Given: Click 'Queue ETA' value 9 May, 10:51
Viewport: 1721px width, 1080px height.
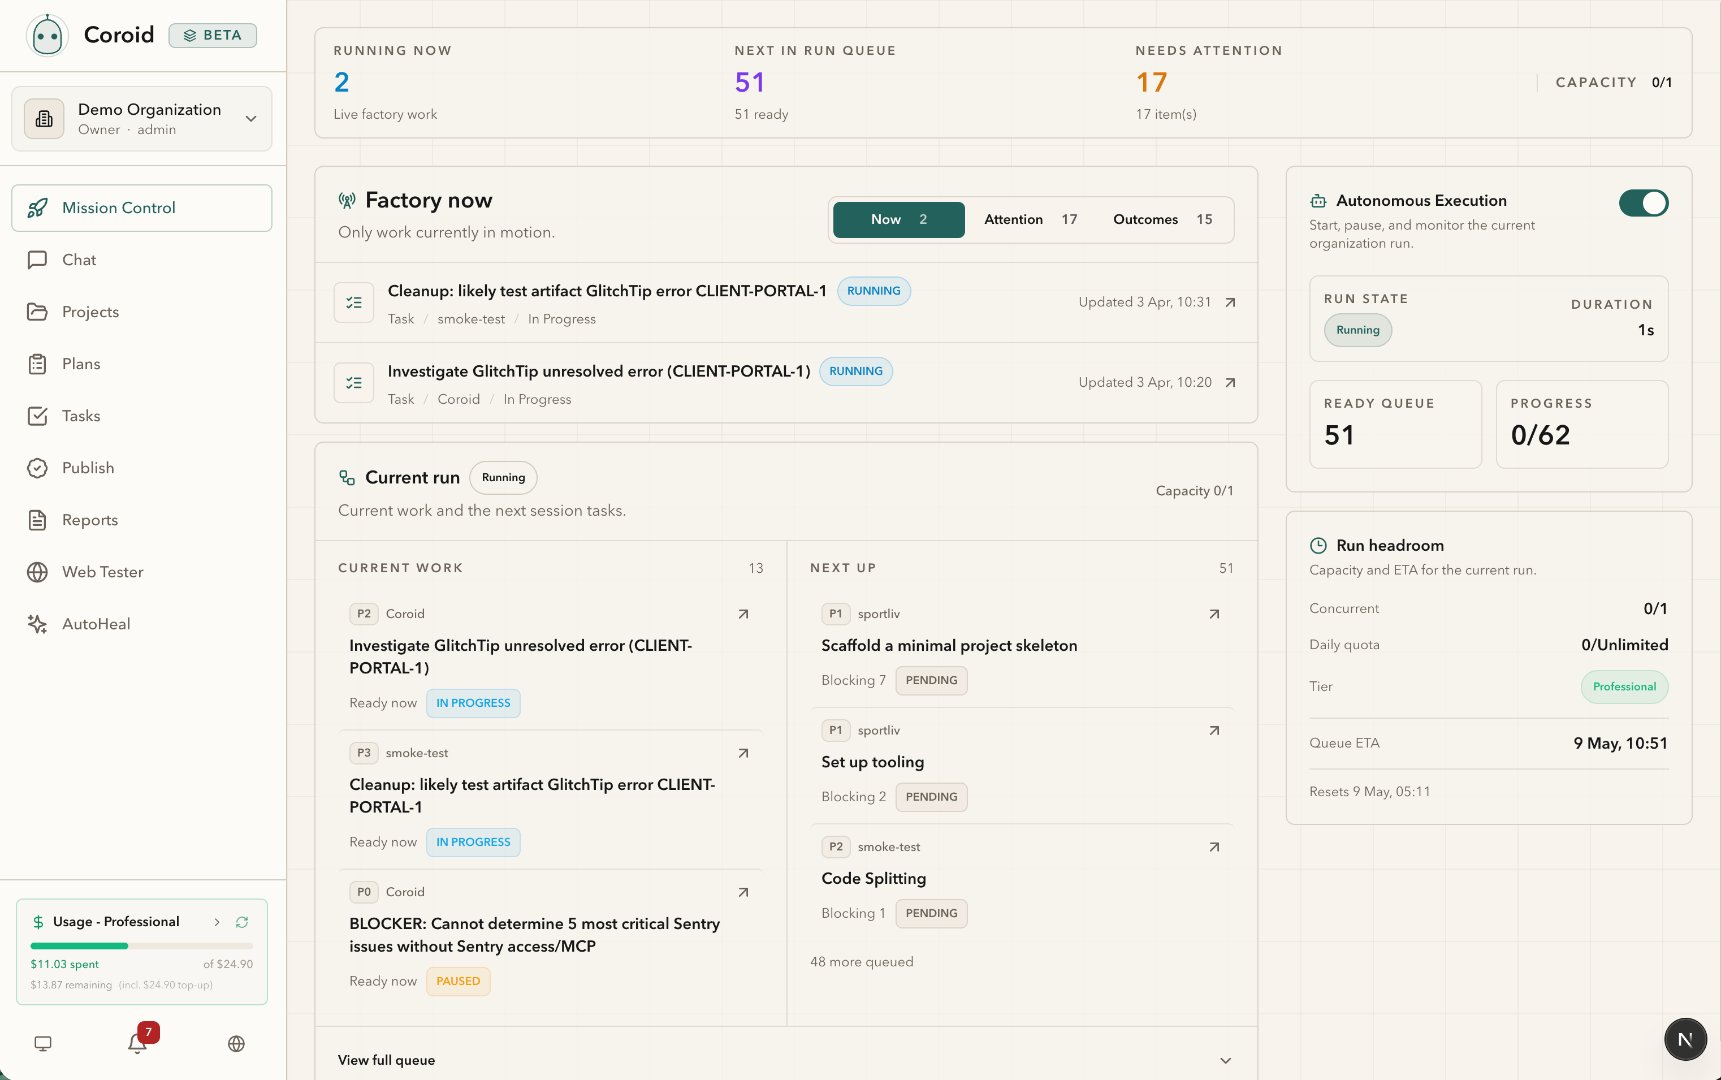Looking at the screenshot, I should tap(1620, 744).
